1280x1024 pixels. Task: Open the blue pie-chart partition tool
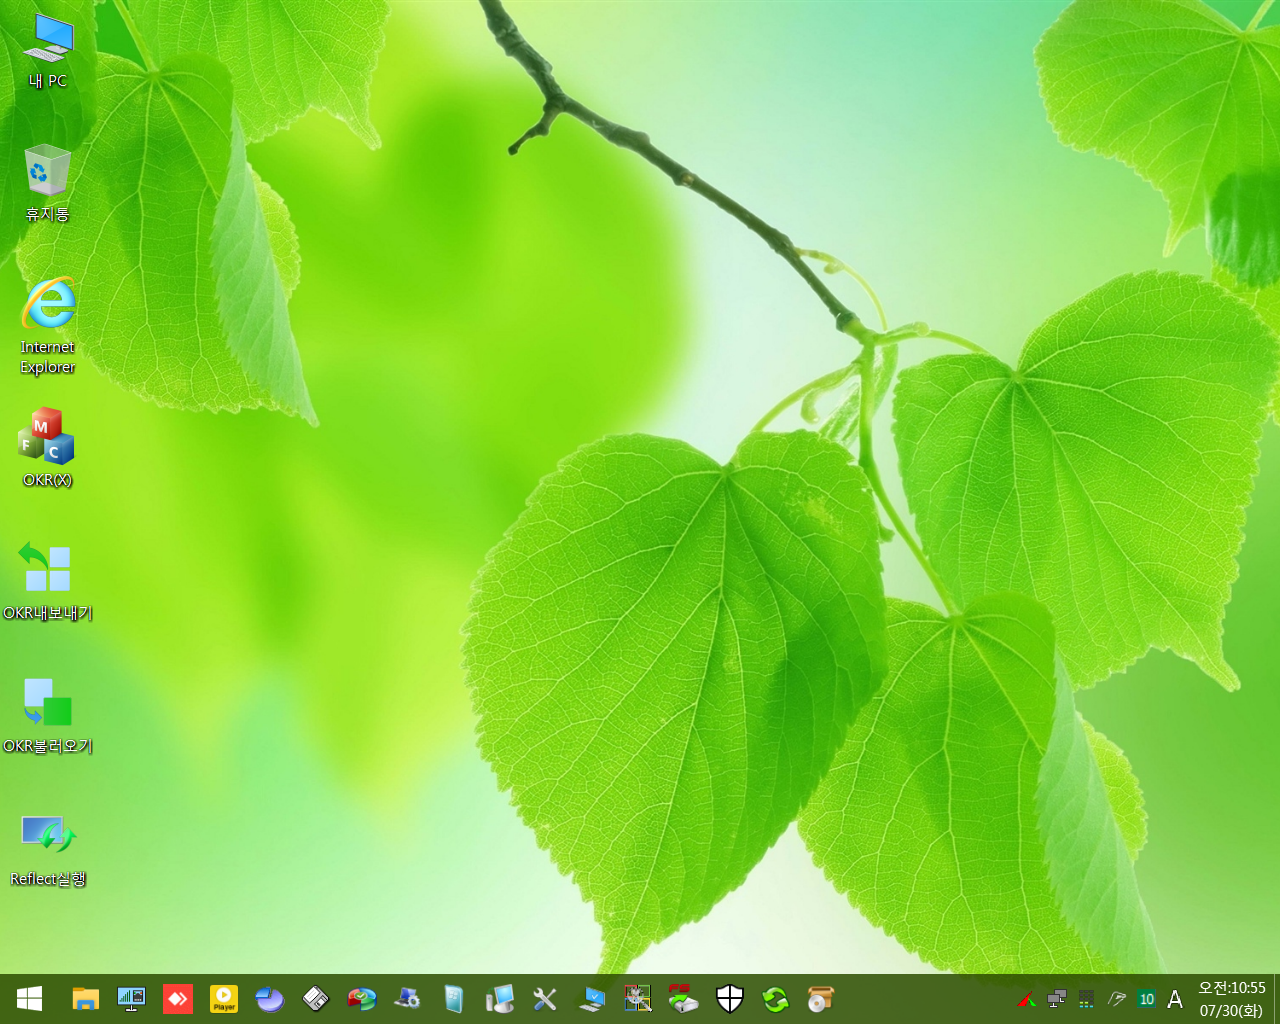(x=269, y=999)
